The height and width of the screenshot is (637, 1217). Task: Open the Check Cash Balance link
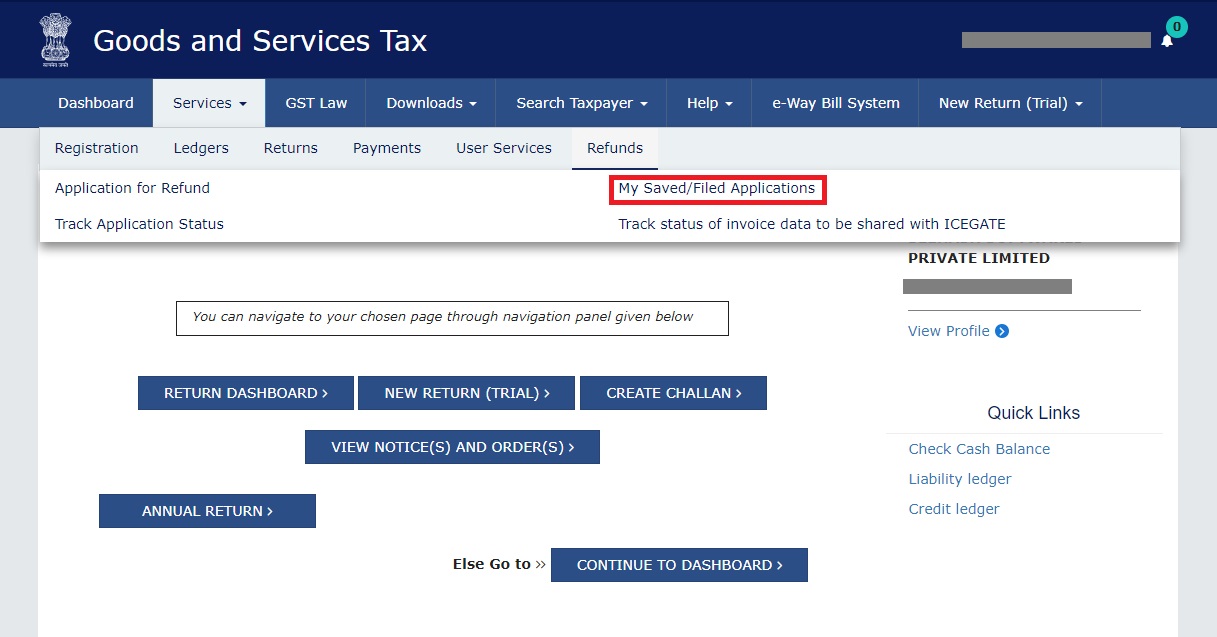tap(979, 448)
